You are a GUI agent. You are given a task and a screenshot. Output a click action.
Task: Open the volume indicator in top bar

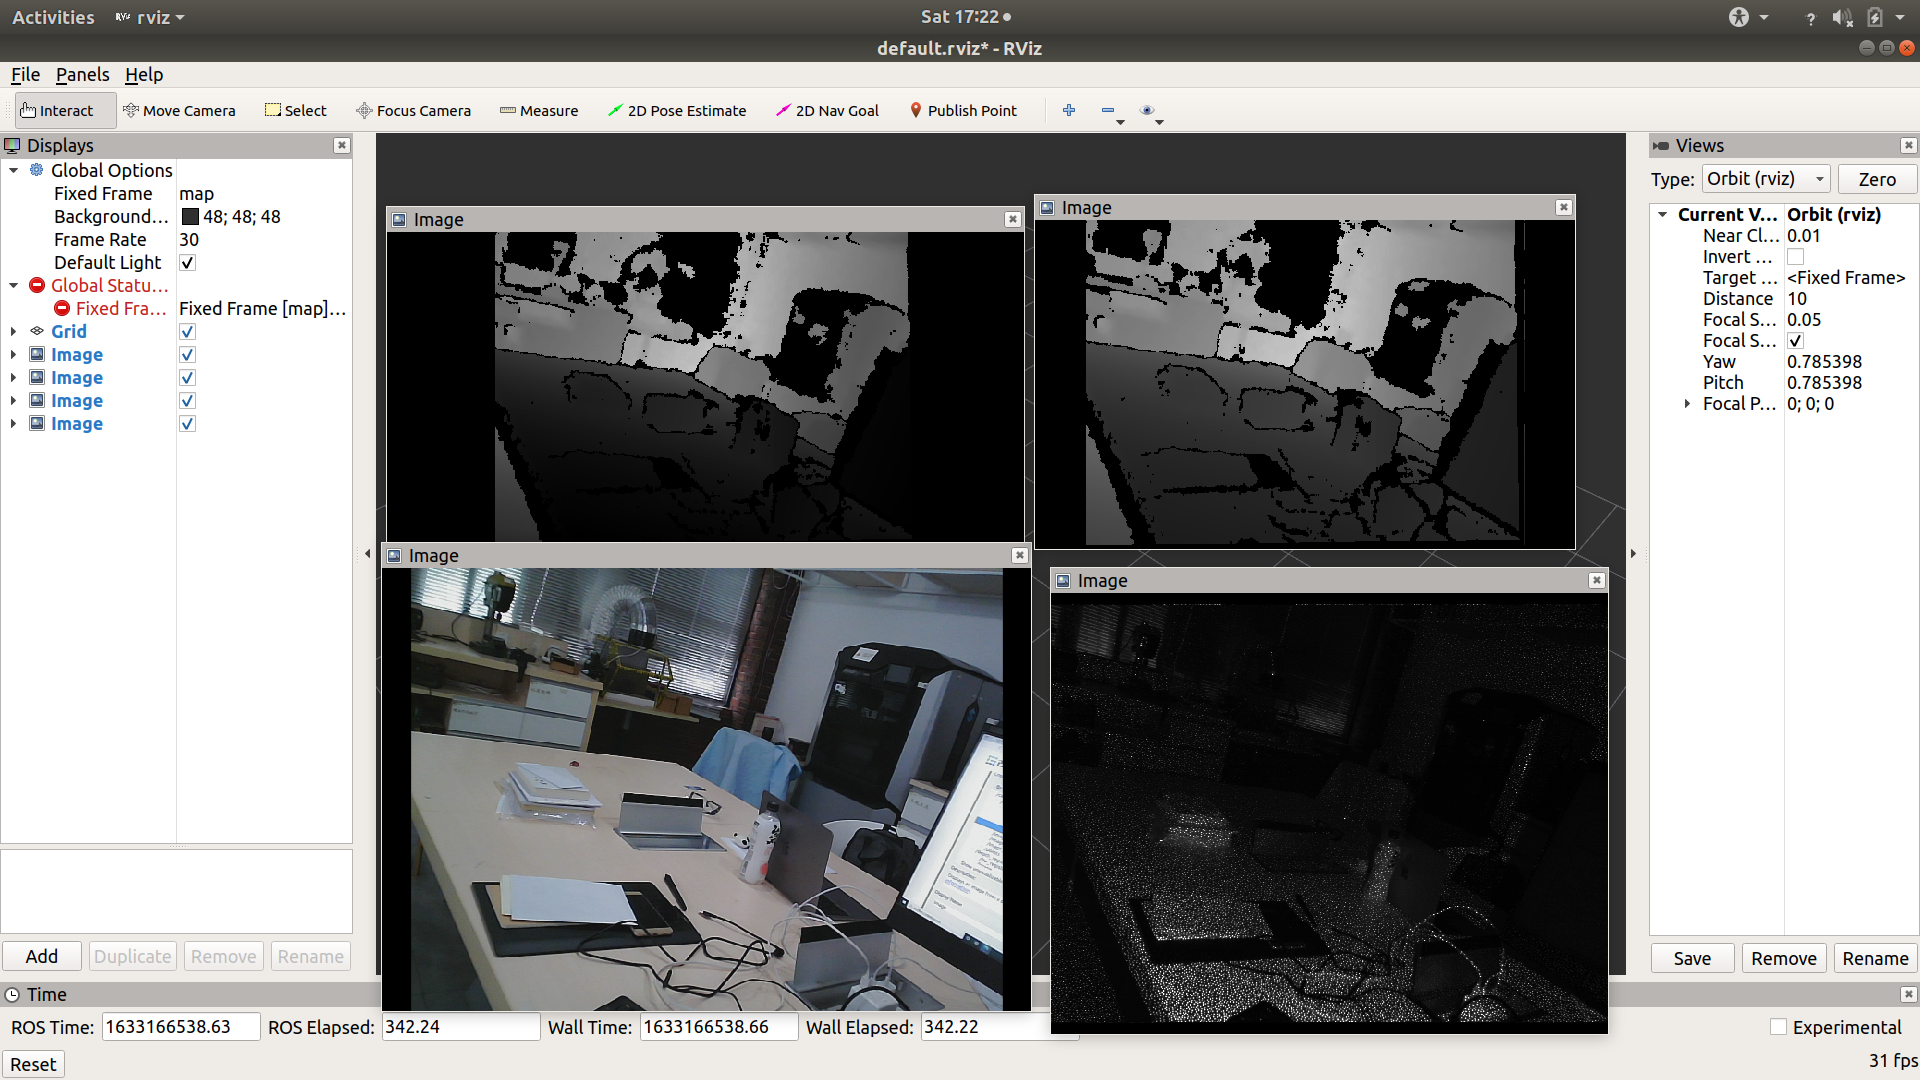click(x=1842, y=17)
